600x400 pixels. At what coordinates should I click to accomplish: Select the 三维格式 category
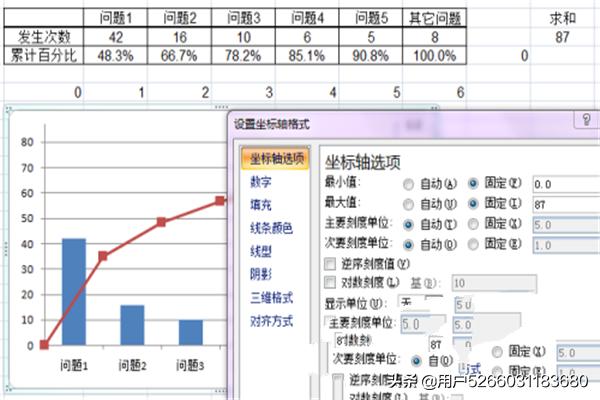point(271,297)
